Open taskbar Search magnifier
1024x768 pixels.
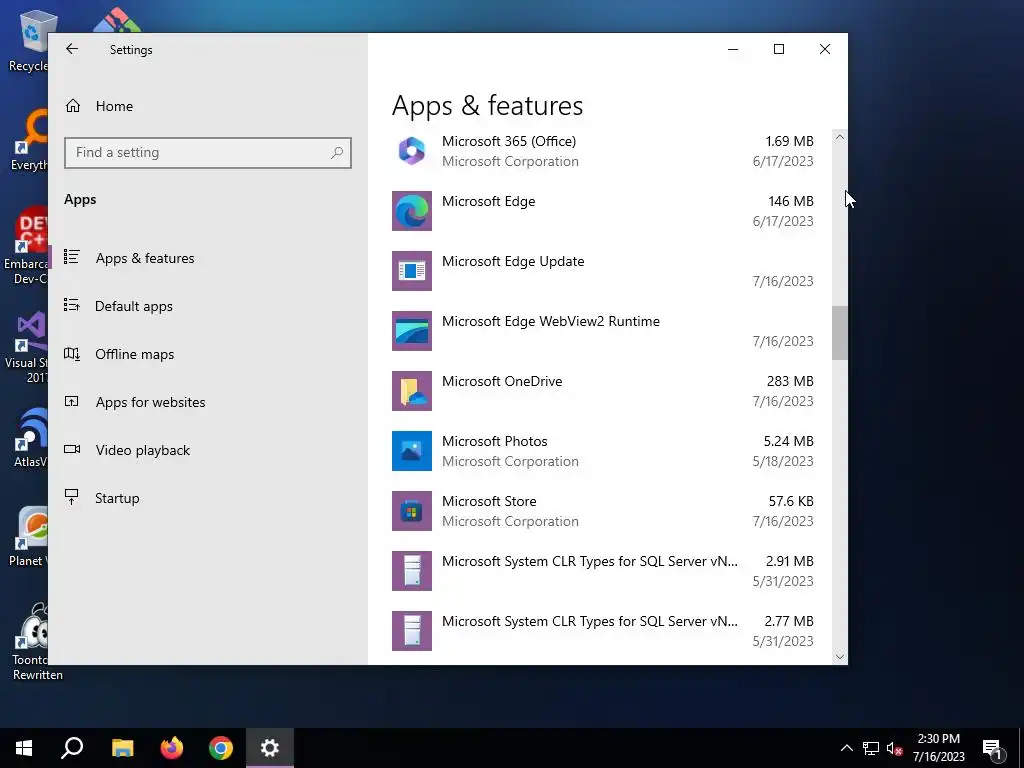click(72, 748)
